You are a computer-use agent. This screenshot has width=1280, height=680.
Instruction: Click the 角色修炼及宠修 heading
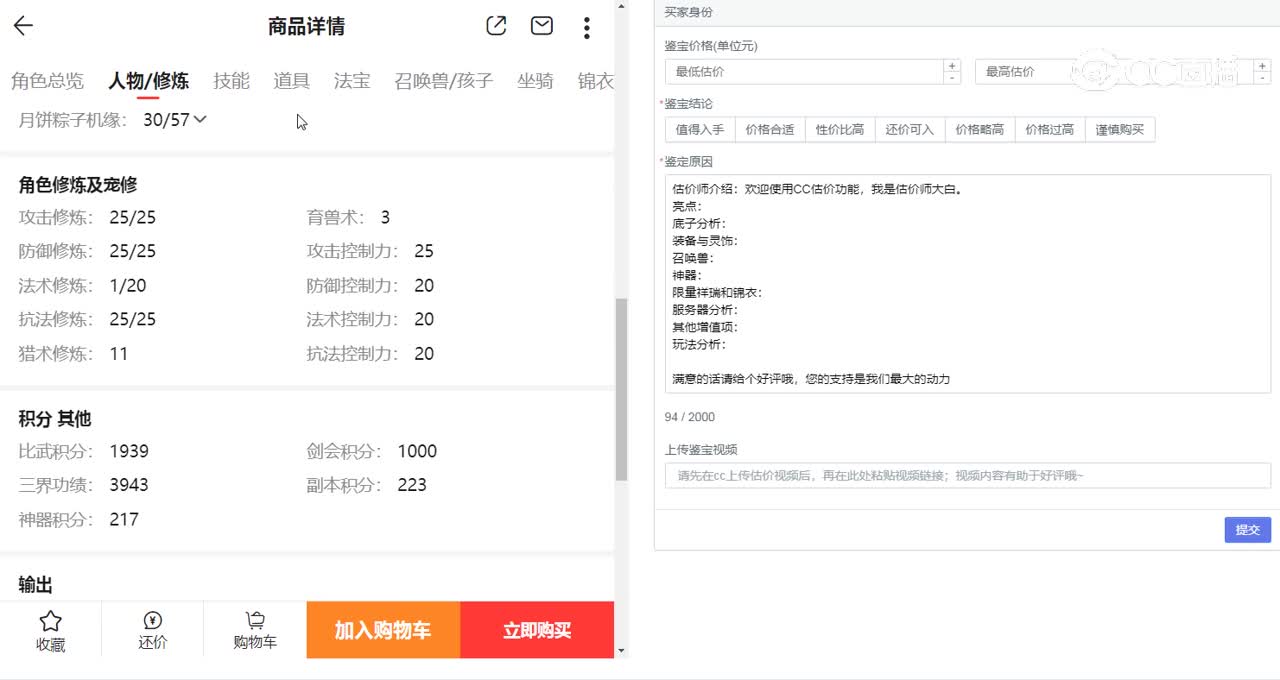(78, 184)
